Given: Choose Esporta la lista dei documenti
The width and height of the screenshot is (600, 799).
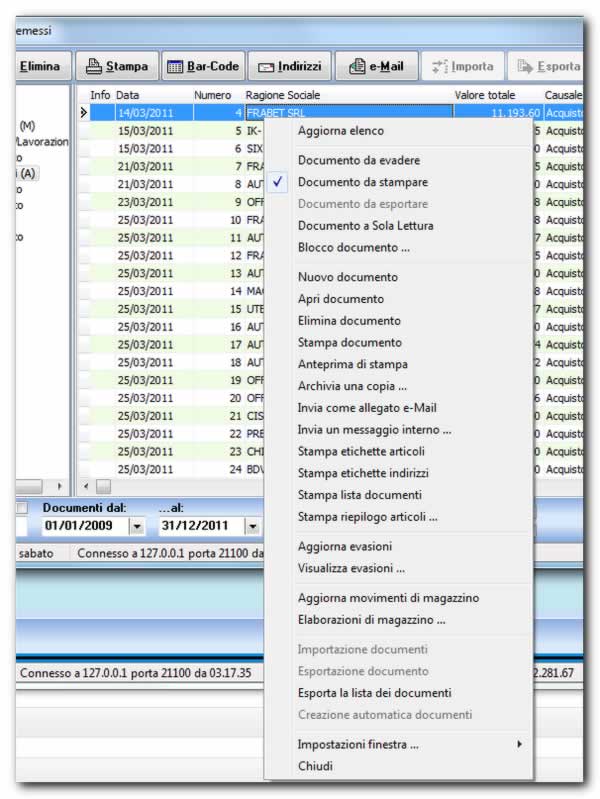Looking at the screenshot, I should pos(374,693).
